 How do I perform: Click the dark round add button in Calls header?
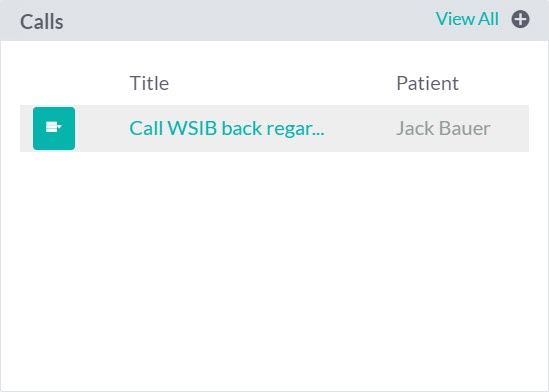coord(520,19)
